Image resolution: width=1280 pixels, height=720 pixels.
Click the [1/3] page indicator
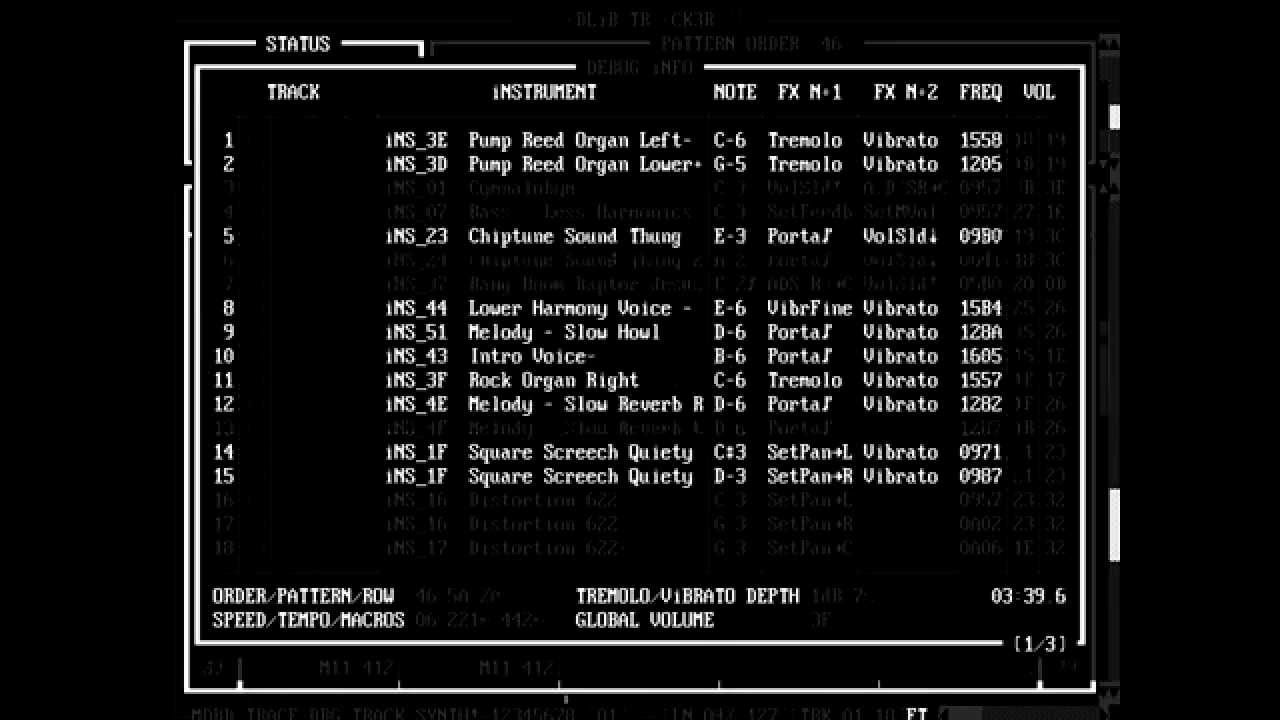(1040, 645)
